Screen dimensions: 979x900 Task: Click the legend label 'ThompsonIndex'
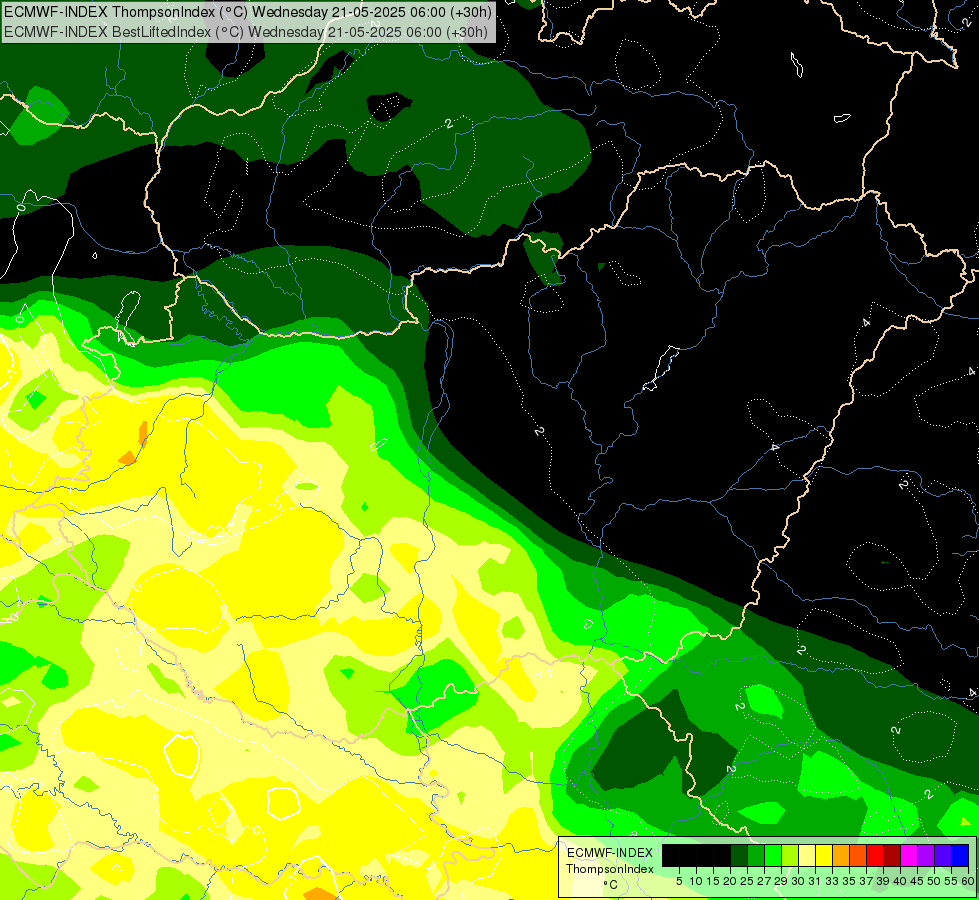609,869
